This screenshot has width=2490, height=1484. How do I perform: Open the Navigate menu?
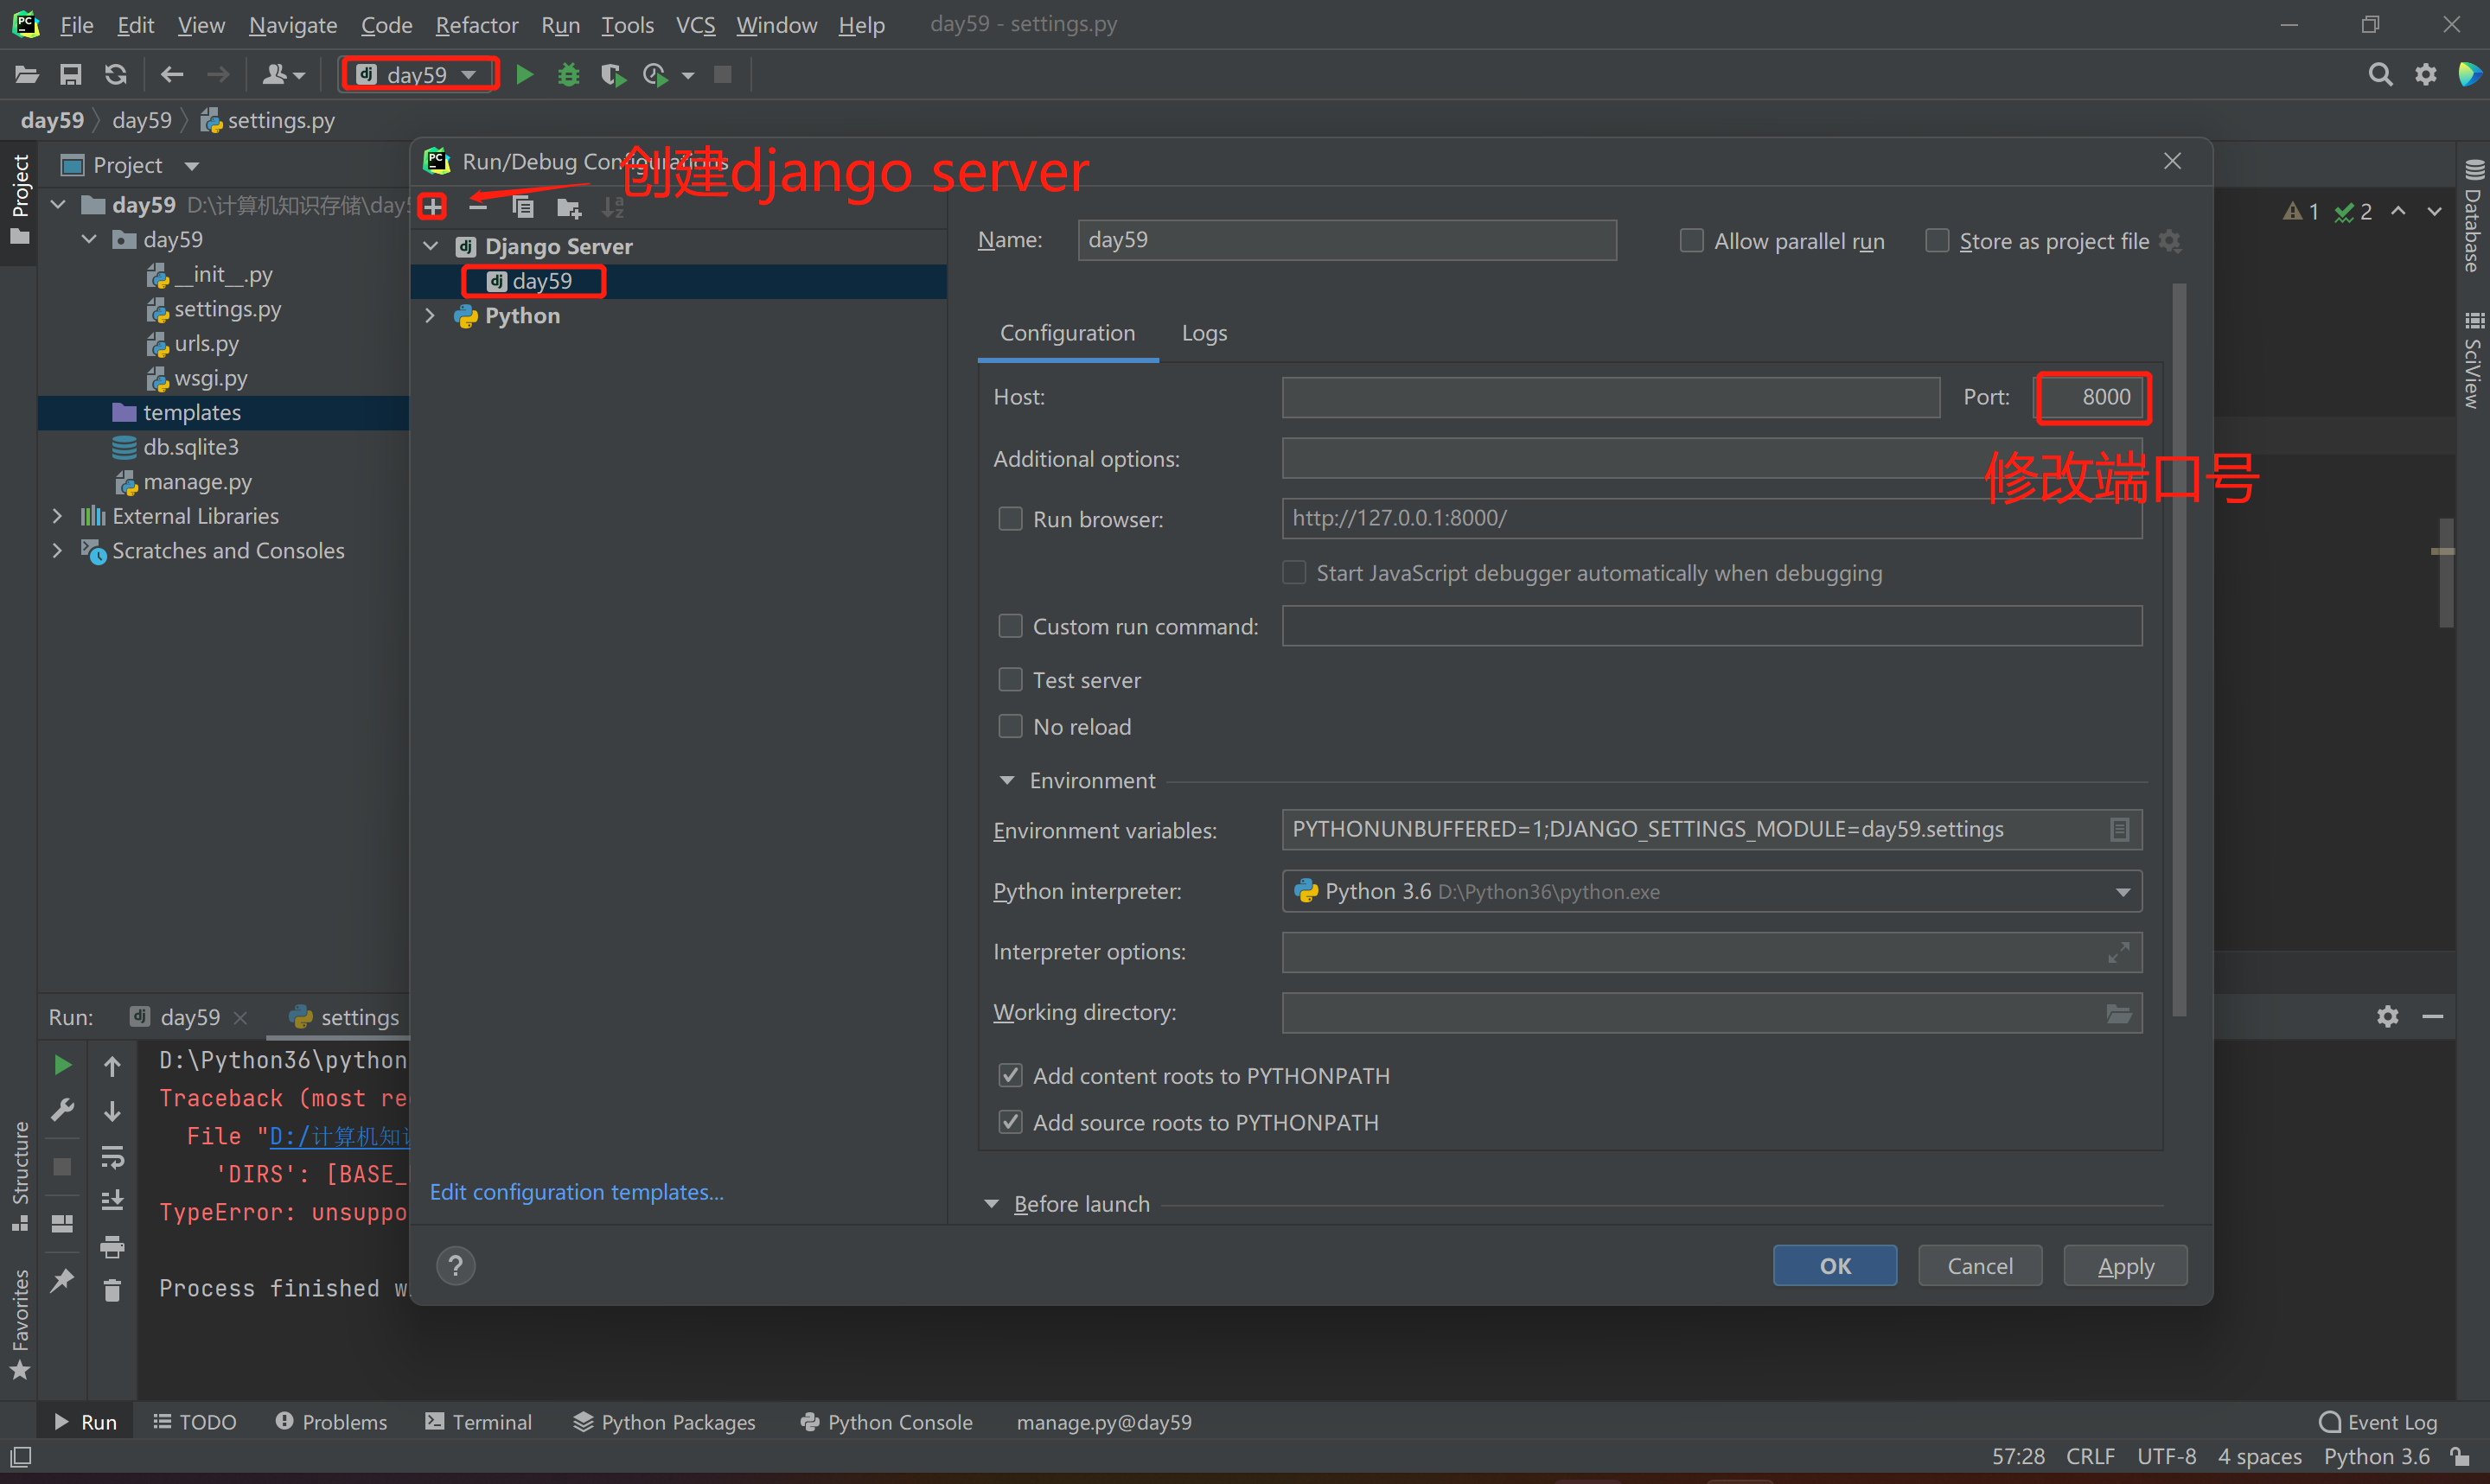292,25
